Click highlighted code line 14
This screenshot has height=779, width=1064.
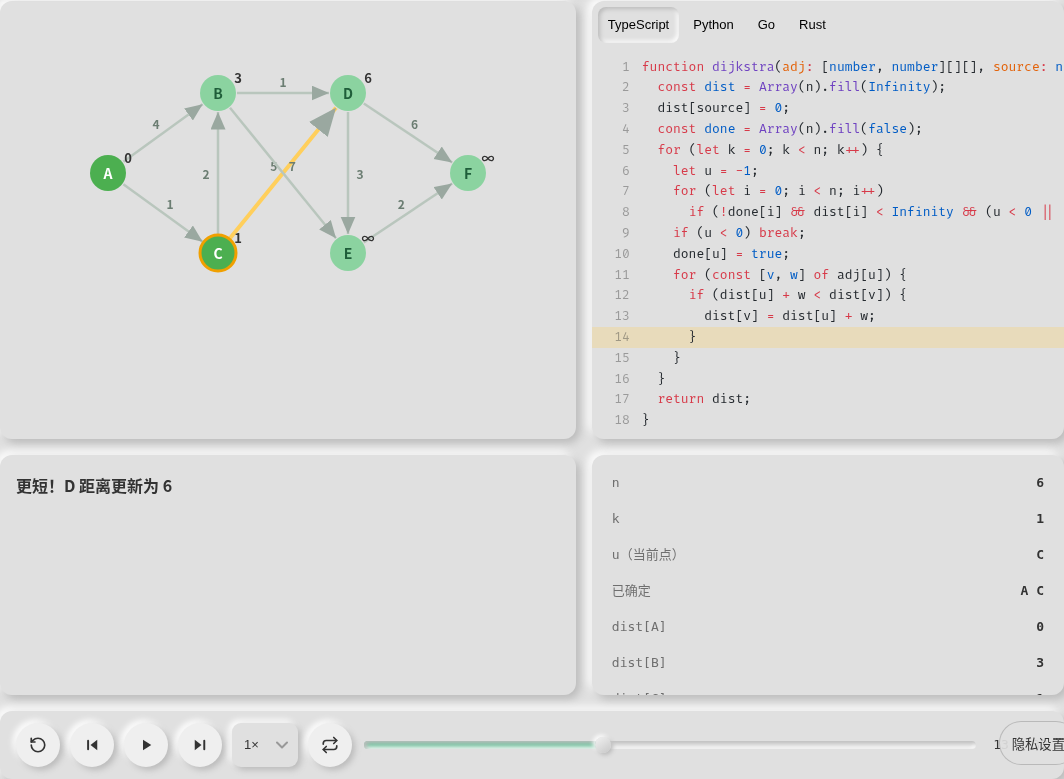828,337
